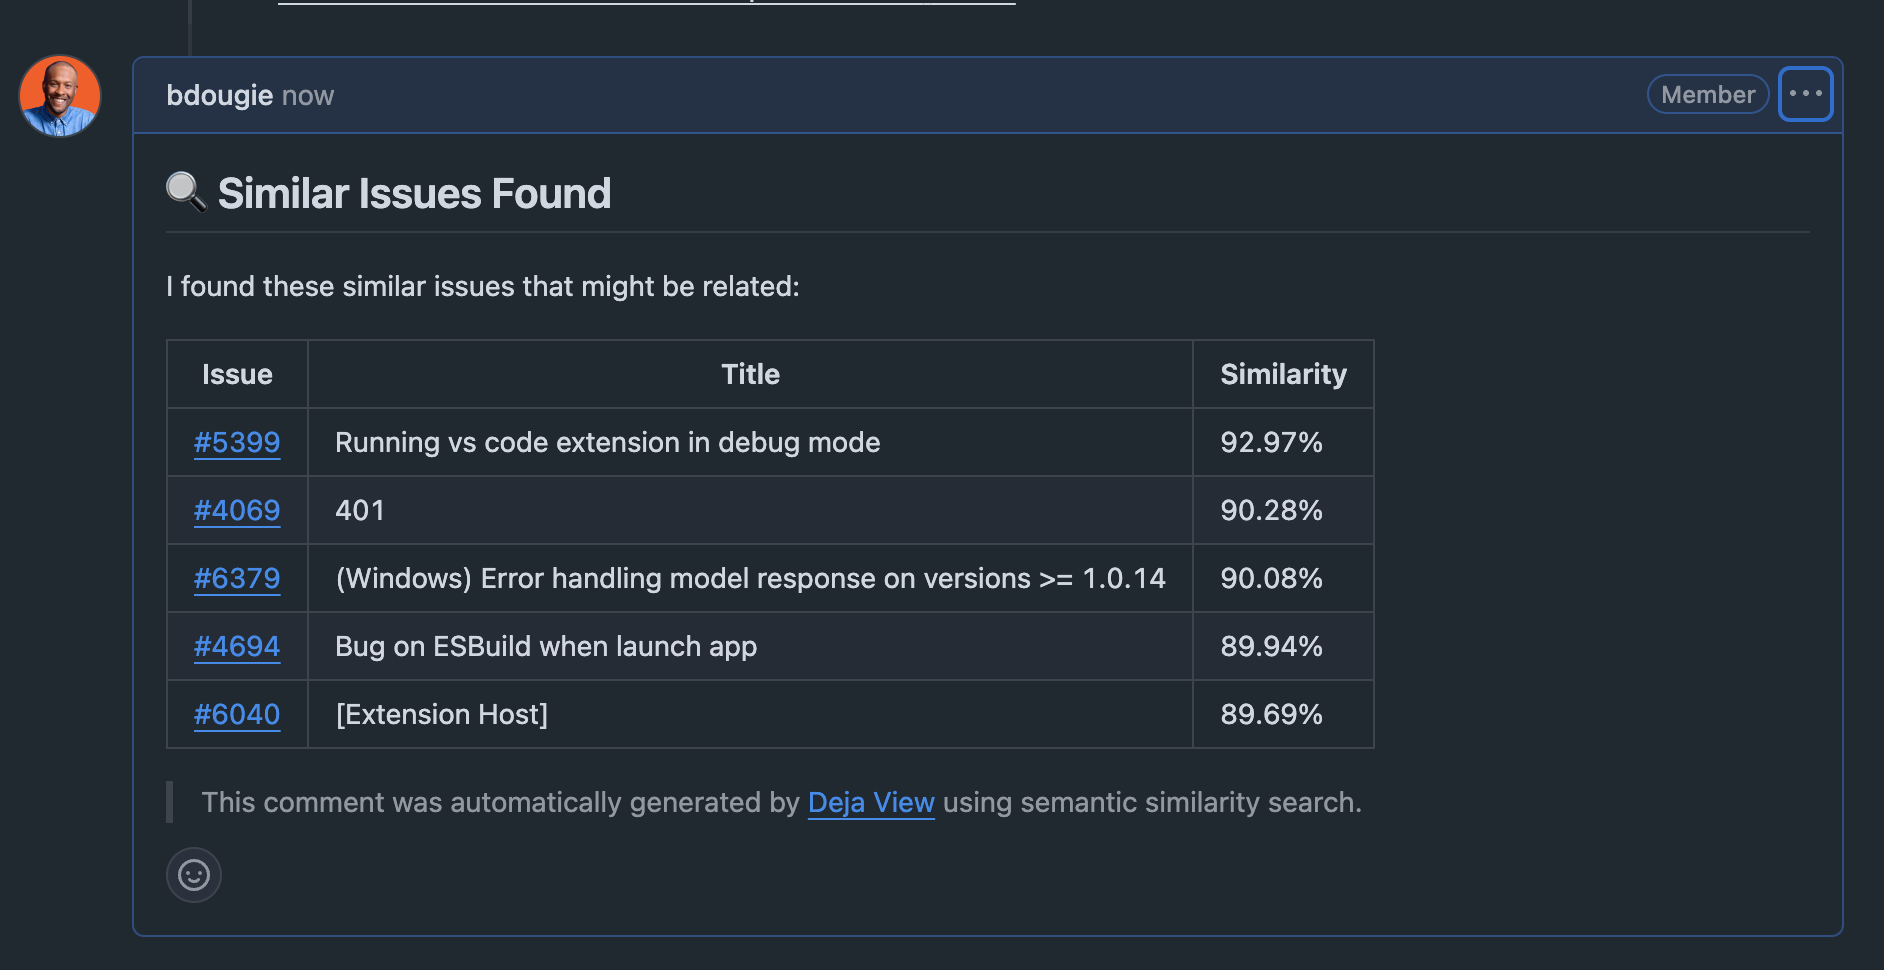The image size is (1884, 970).
Task: Click the Similar Issues Found heading
Action: (414, 193)
